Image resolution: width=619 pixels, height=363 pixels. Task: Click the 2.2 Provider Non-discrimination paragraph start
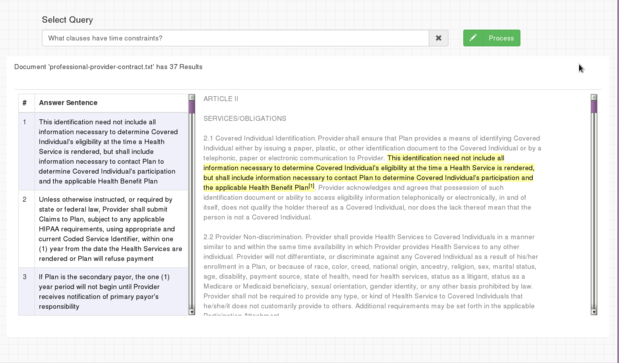[x=253, y=237]
